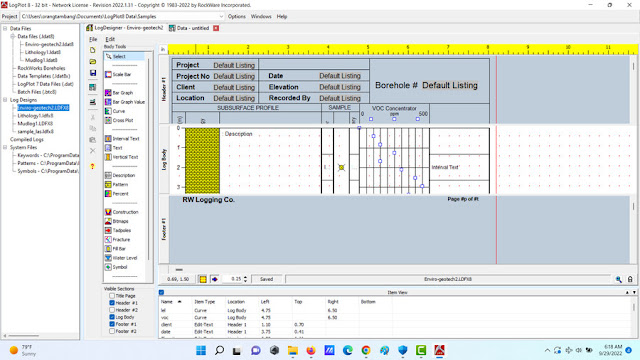Click the blue arrow snap icon
The image size is (640, 360).
pos(215,279)
